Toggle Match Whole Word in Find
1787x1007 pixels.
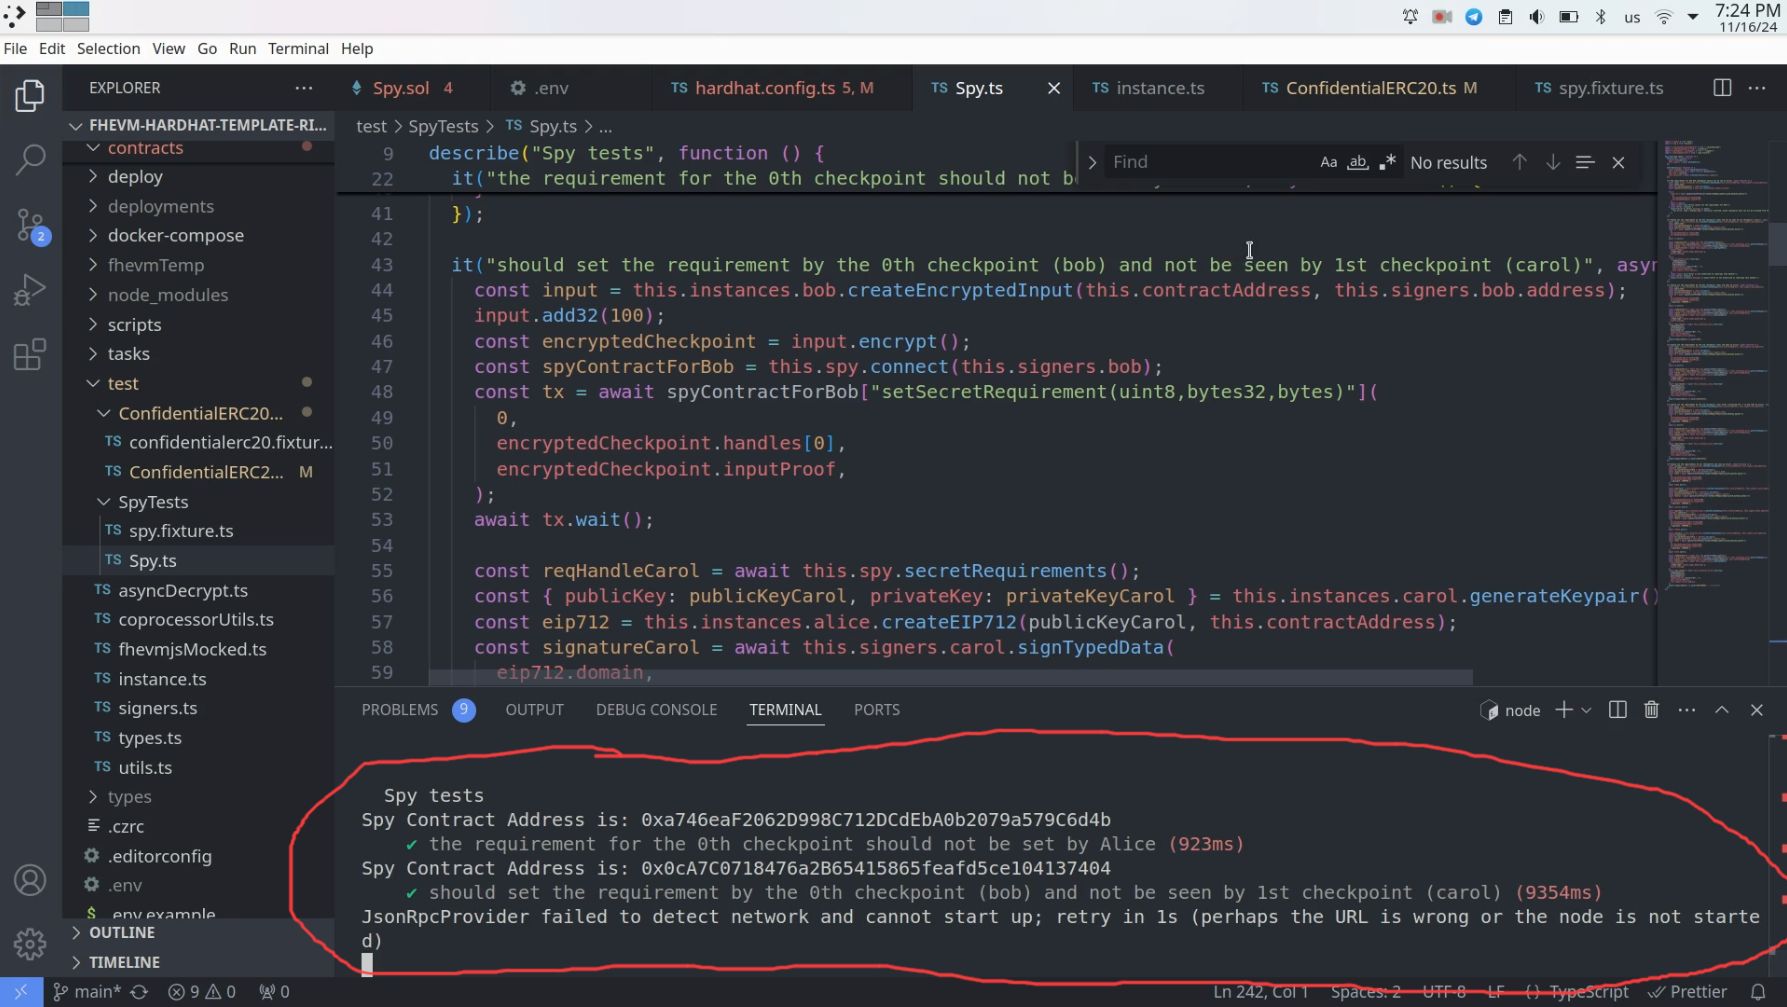pyautogui.click(x=1357, y=162)
